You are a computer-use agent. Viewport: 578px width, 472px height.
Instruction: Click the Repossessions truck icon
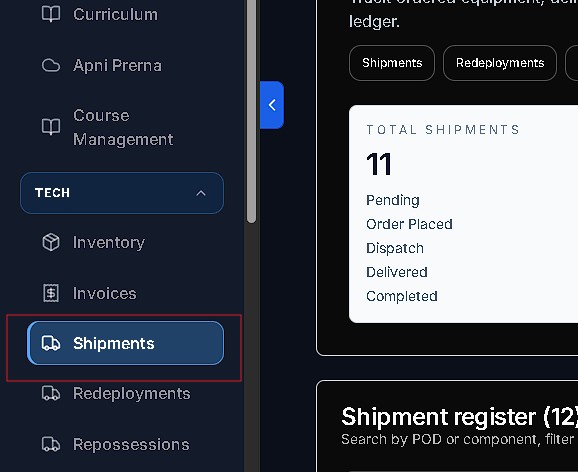51,444
